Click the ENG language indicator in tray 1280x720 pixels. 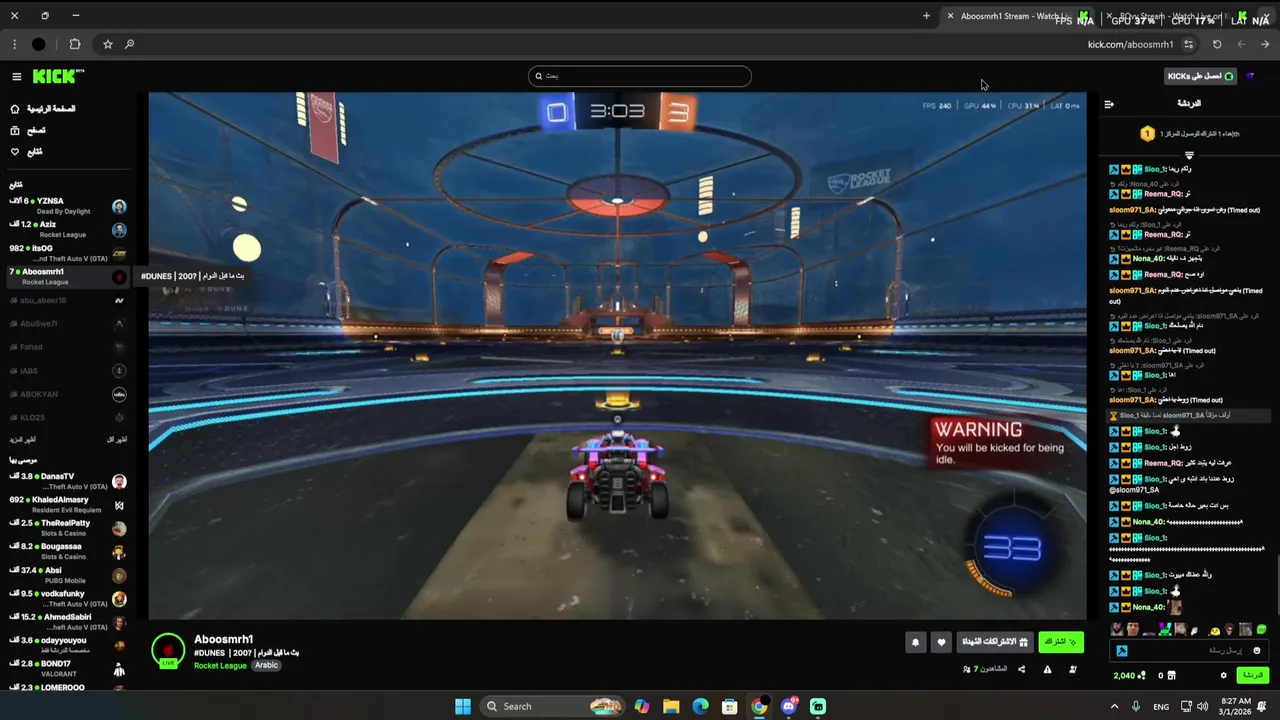click(x=1161, y=706)
